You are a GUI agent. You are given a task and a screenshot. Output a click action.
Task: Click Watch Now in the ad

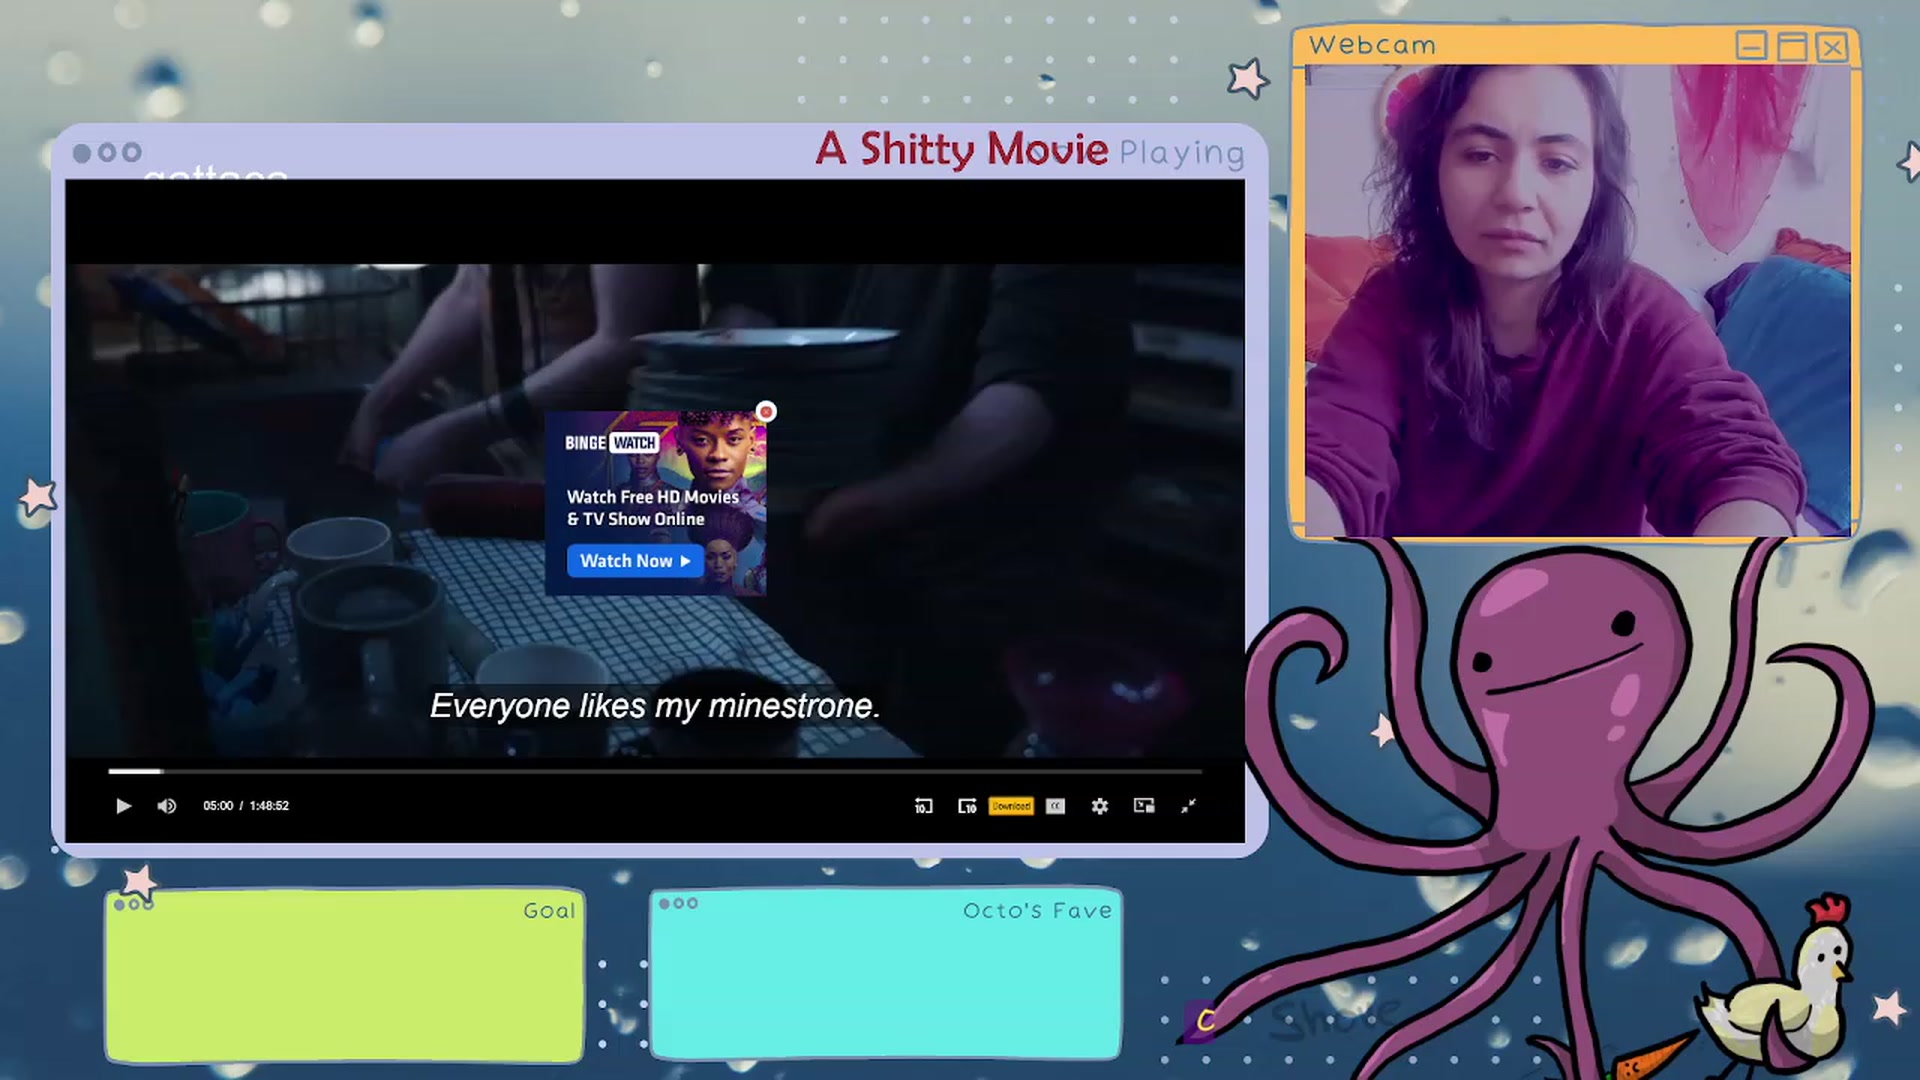pos(635,561)
